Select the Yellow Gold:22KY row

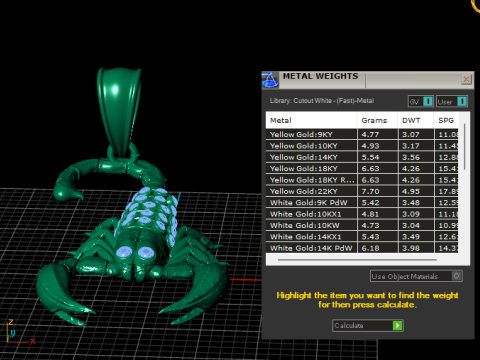[362, 191]
